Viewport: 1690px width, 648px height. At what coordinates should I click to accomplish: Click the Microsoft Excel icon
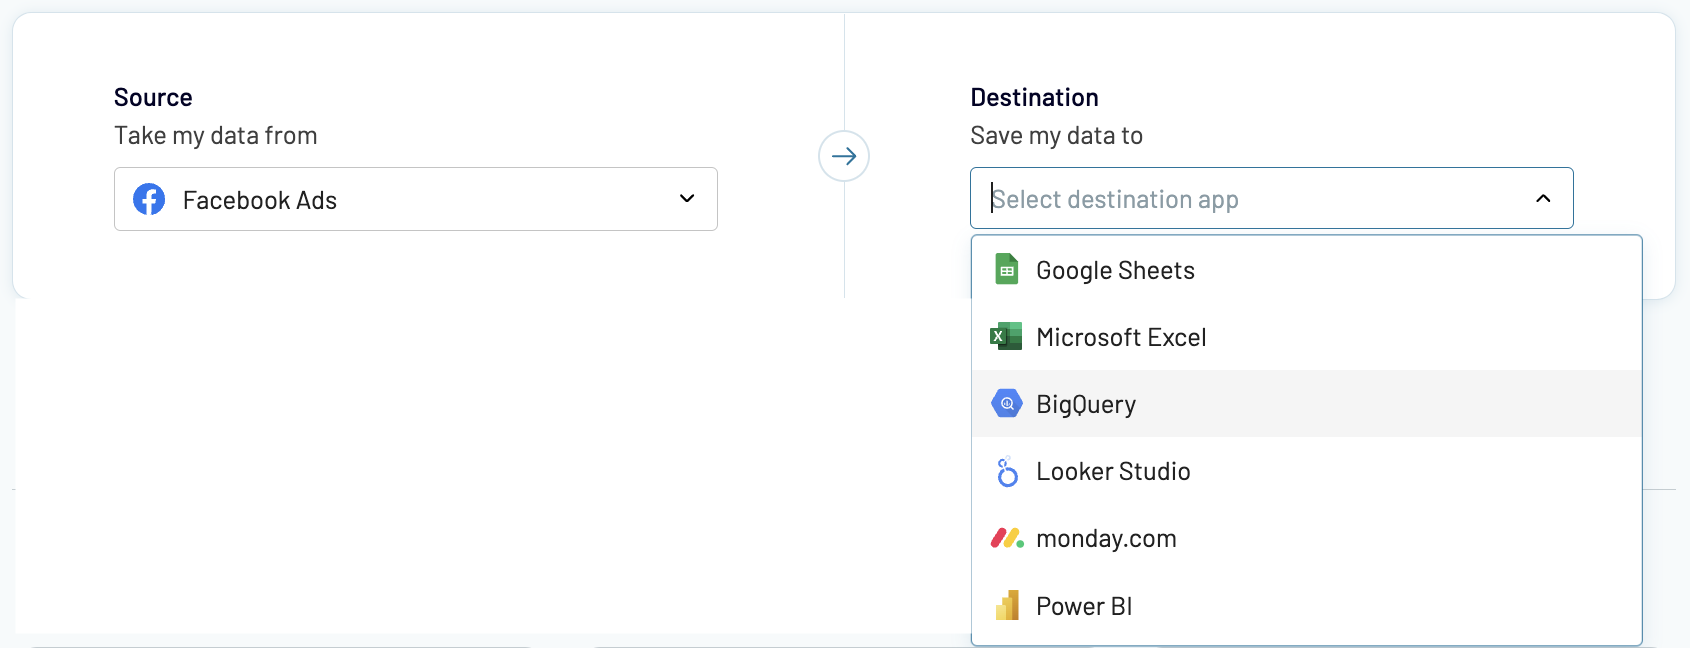click(1006, 336)
